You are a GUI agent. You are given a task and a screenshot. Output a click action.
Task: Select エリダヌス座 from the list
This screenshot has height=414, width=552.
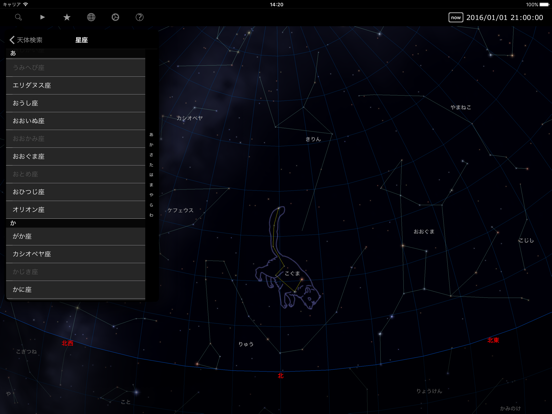pos(76,86)
